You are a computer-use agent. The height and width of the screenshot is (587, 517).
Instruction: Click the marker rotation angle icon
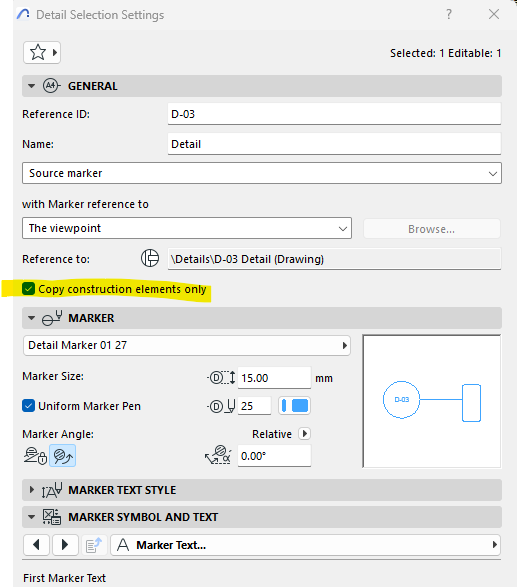tap(218, 455)
